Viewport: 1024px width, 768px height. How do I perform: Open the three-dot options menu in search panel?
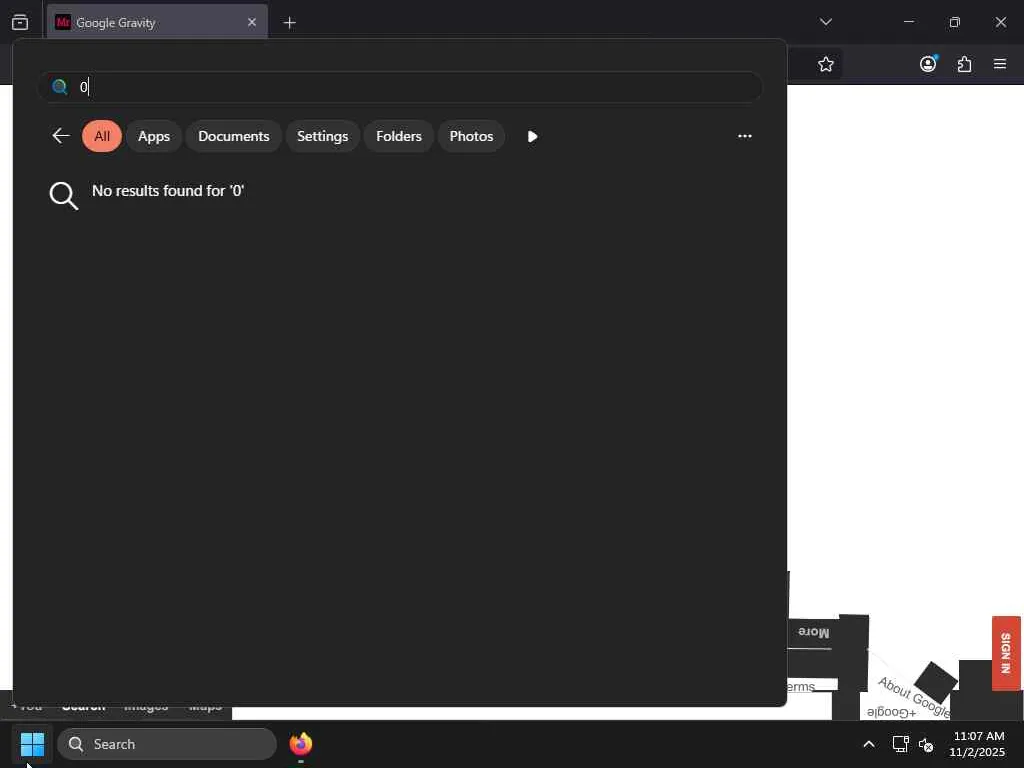pyautogui.click(x=744, y=136)
